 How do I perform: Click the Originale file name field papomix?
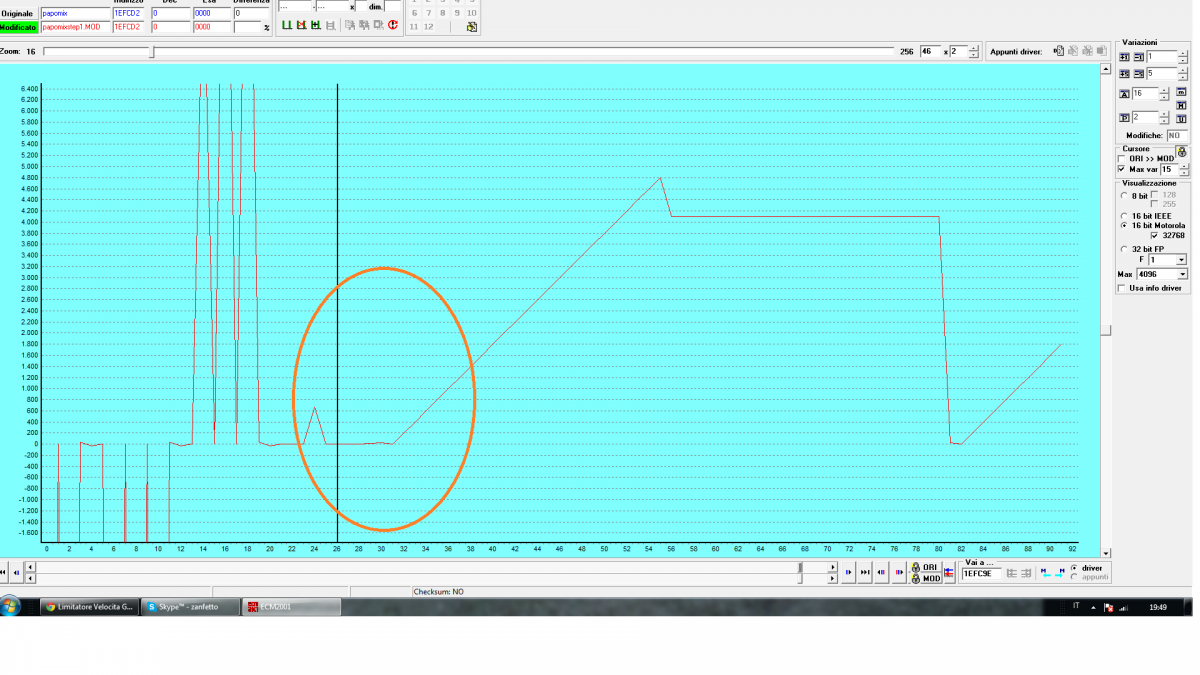pyautogui.click(x=75, y=13)
